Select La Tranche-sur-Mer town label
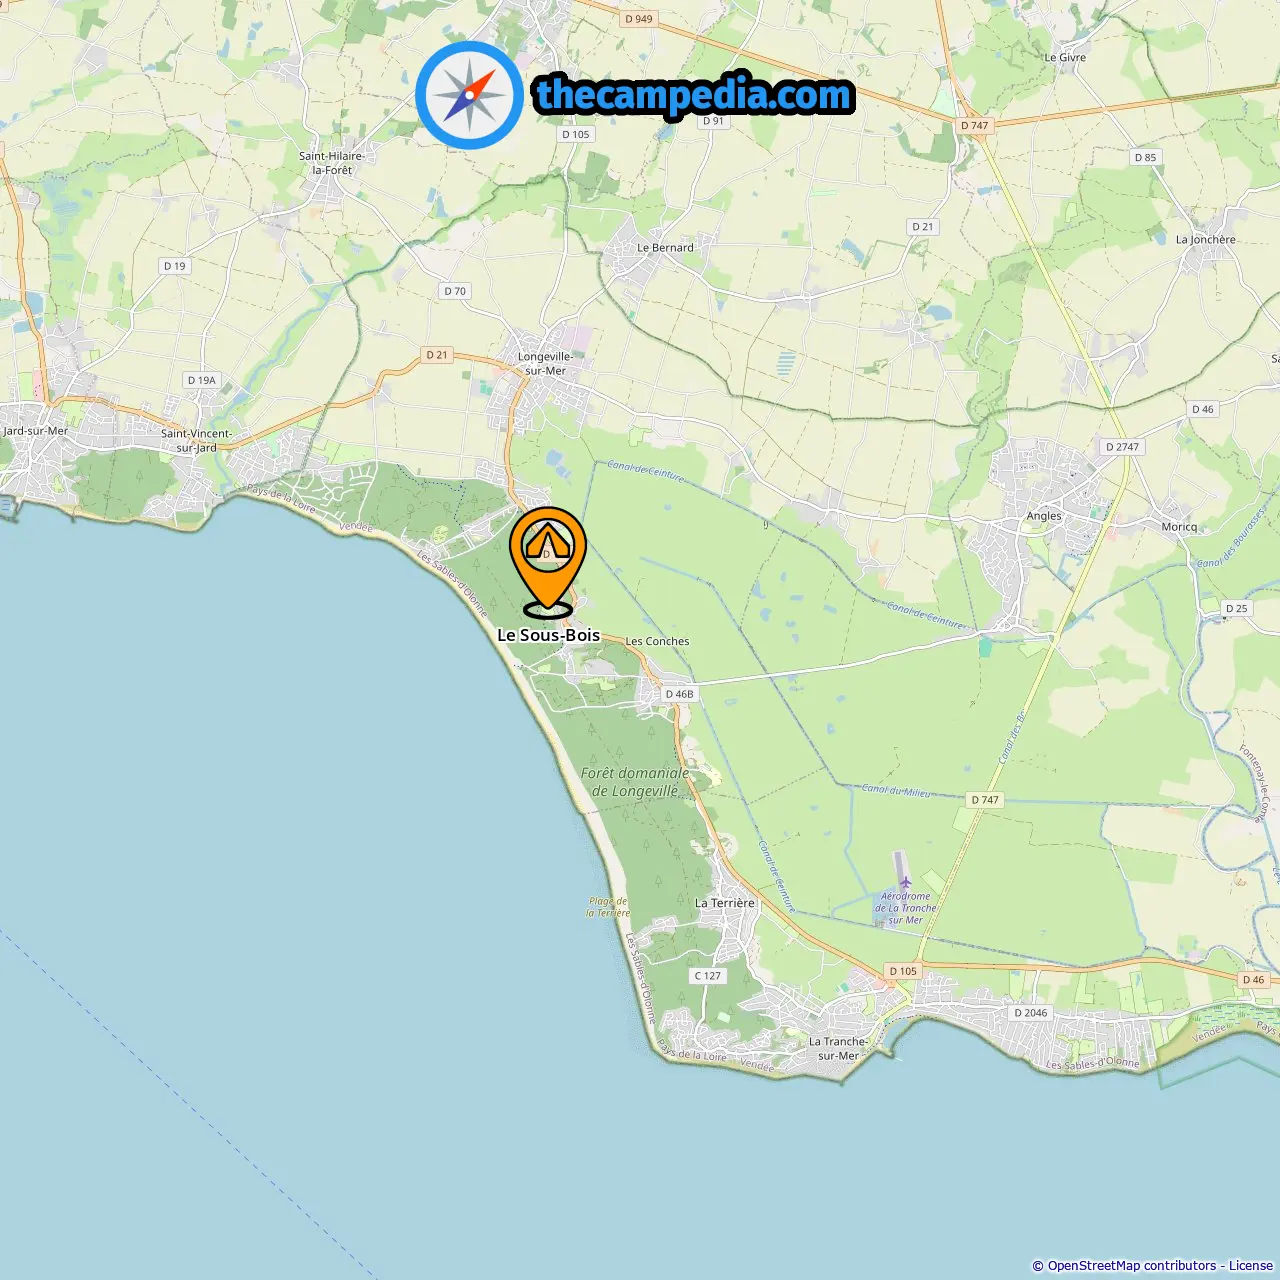 pos(838,1048)
